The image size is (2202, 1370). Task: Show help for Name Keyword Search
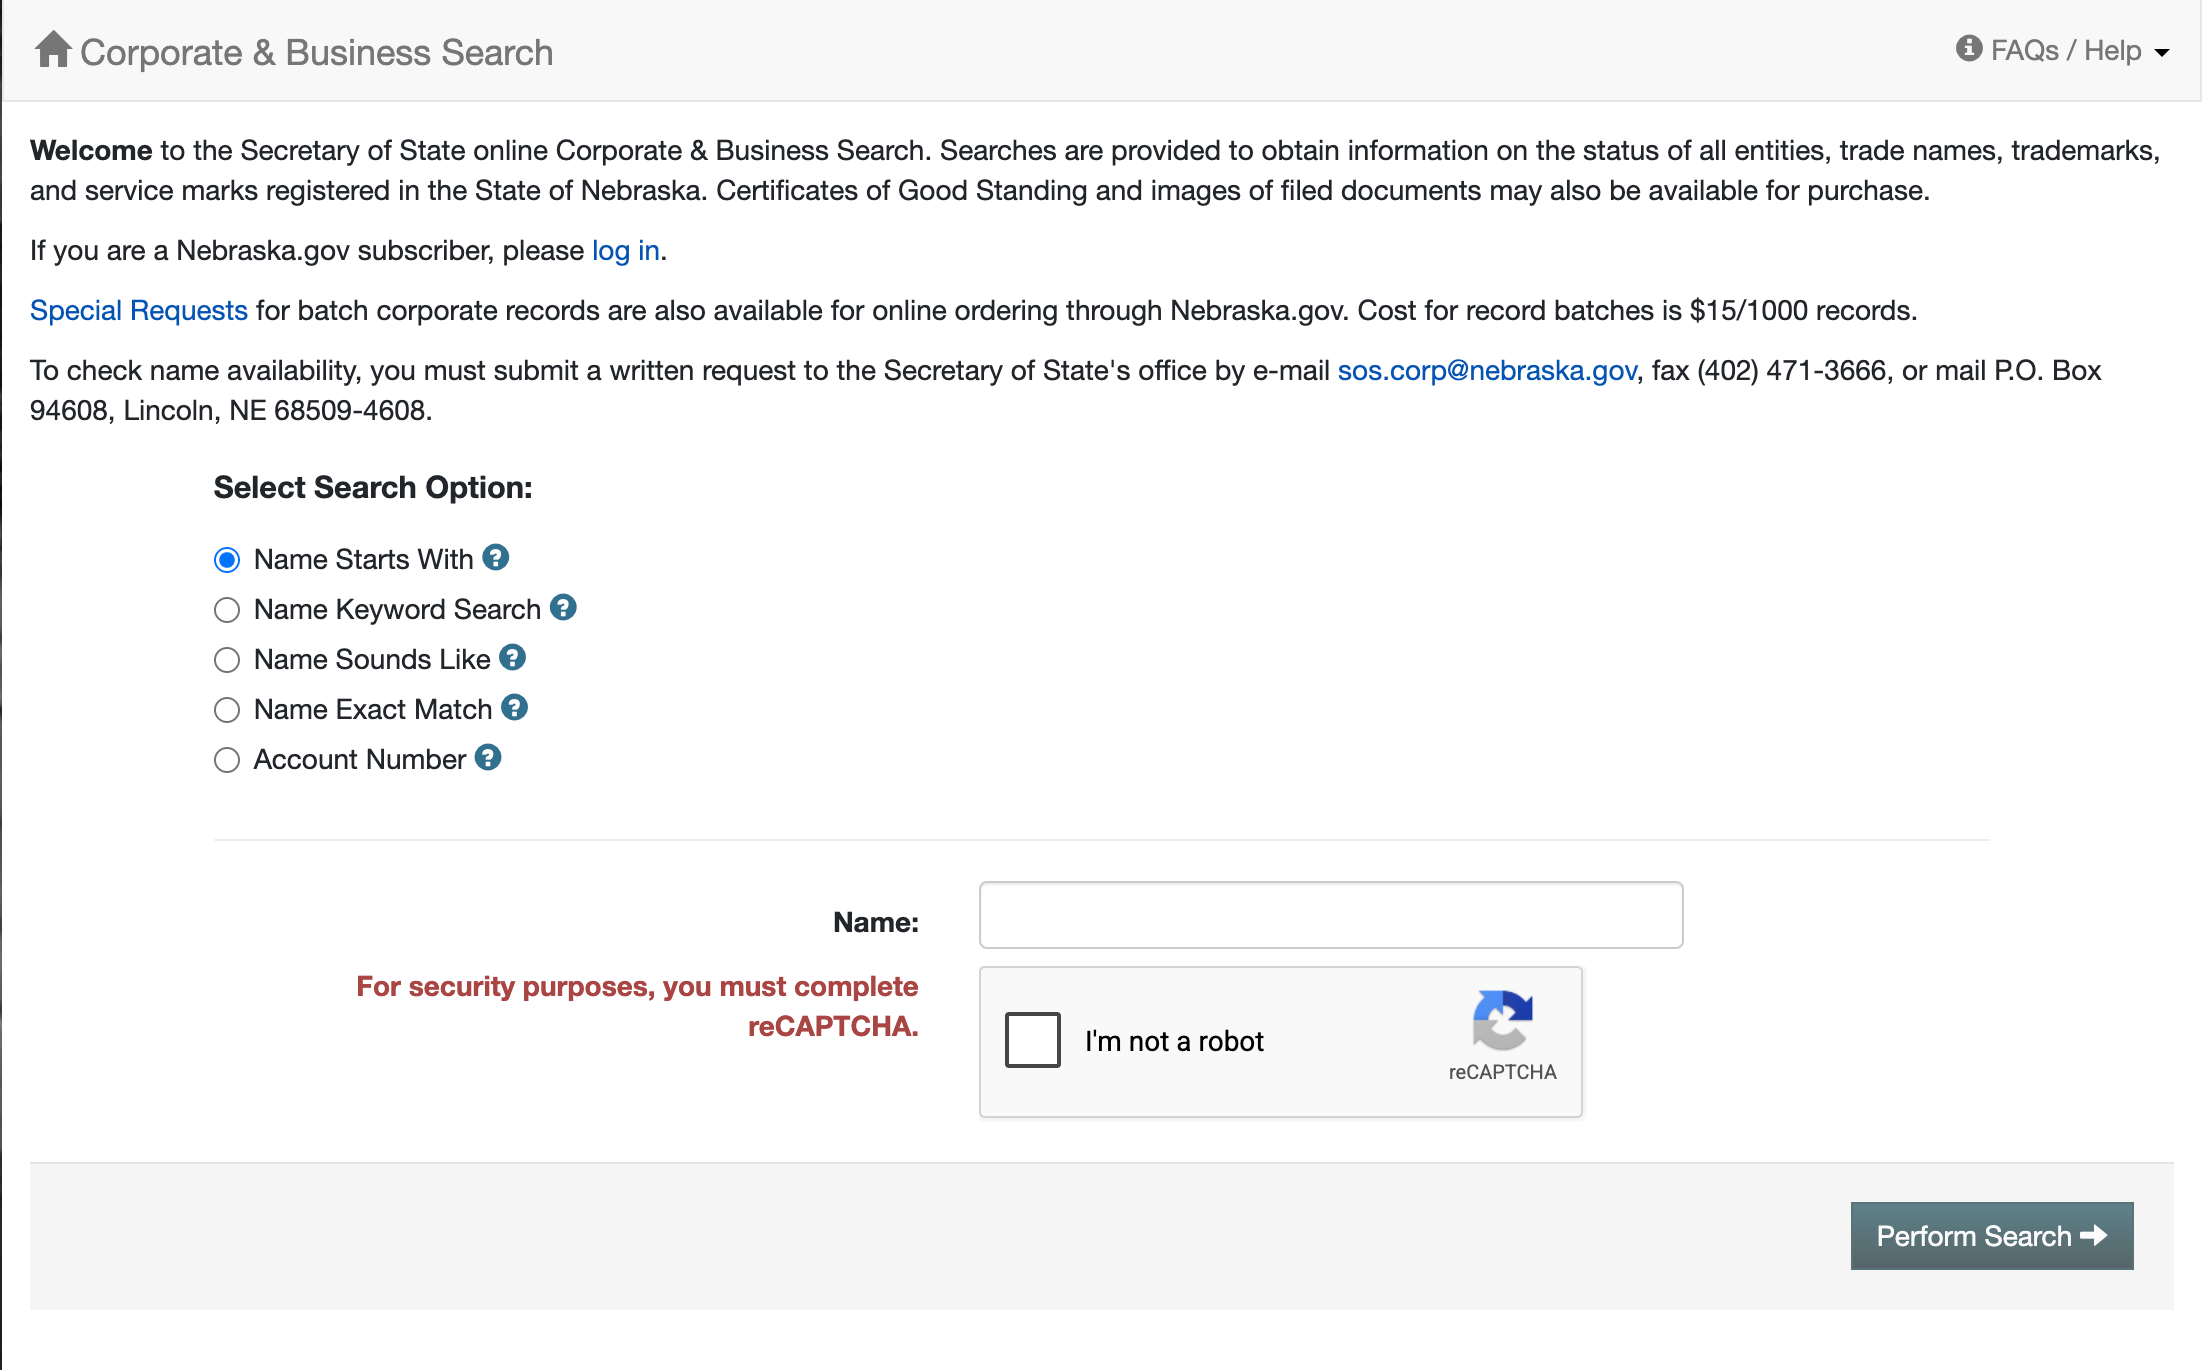563,607
